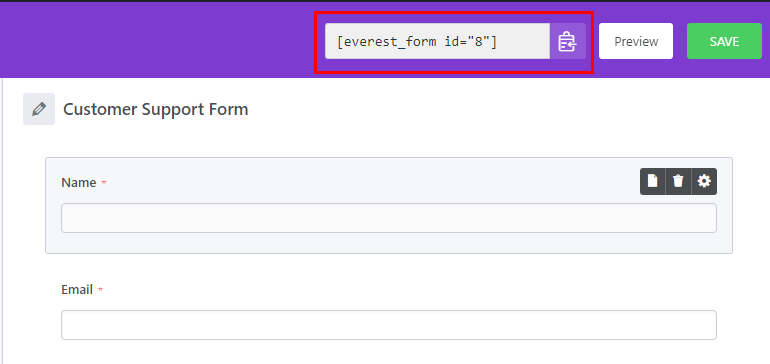The width and height of the screenshot is (770, 364).
Task: Click the white space between the fields
Action: point(388,268)
